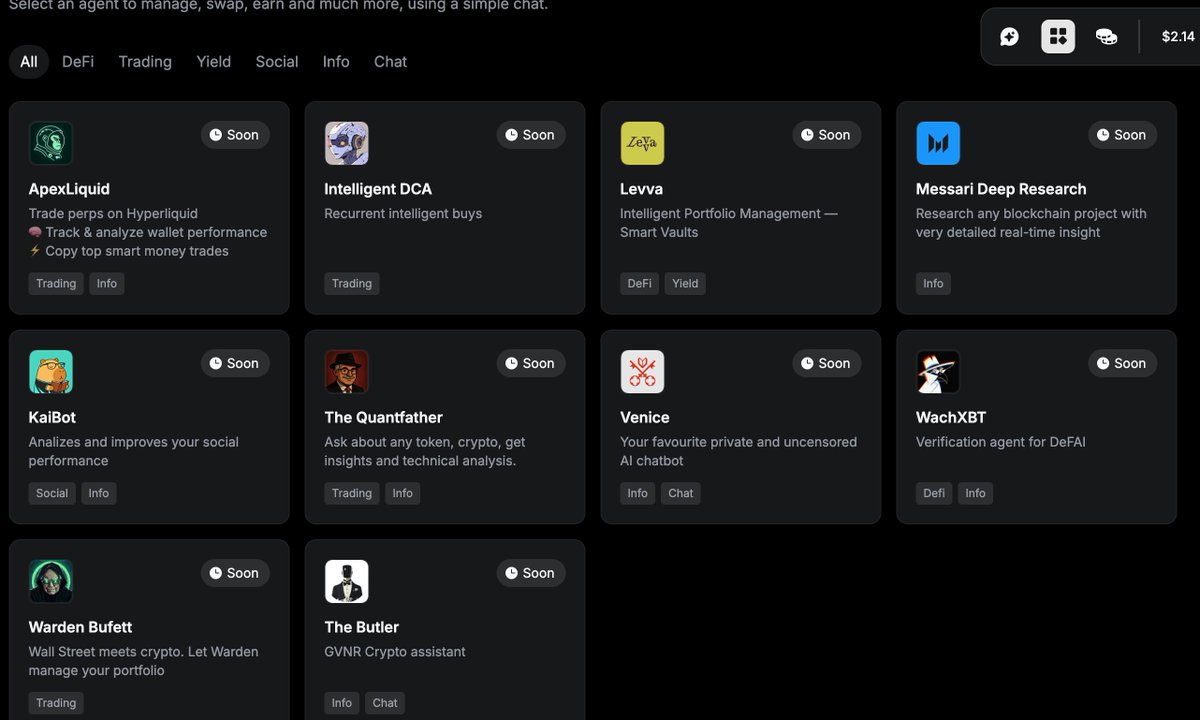Click the Messari Deep Research title
The height and width of the screenshot is (720, 1200).
1001,189
